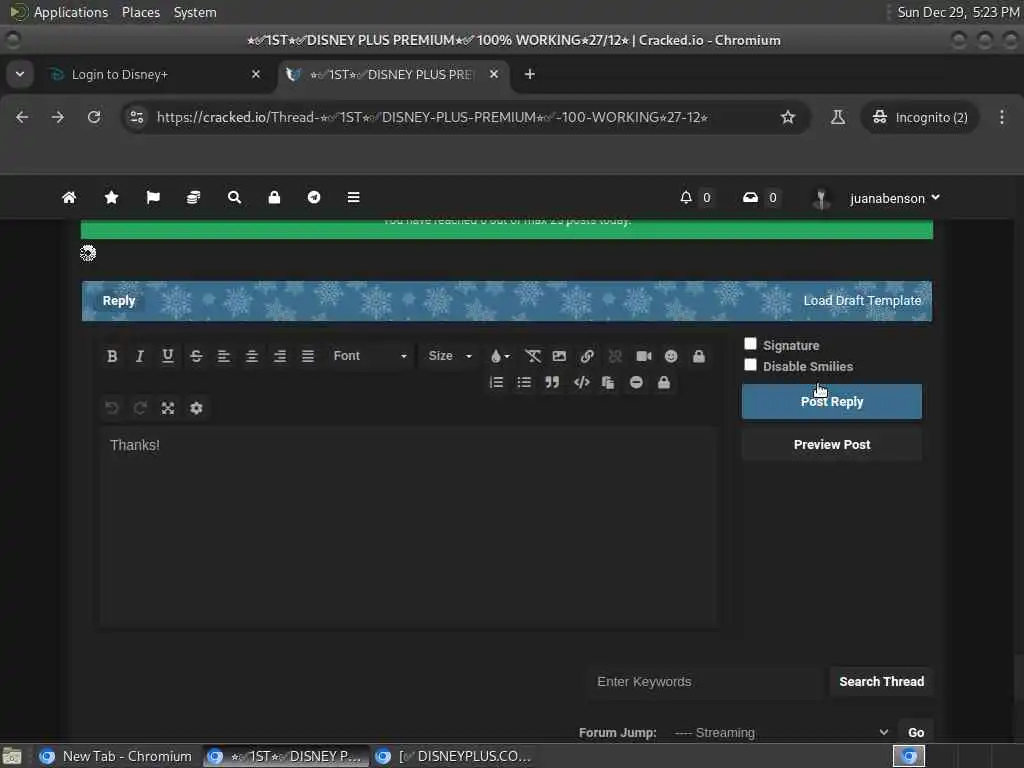Viewport: 1024px width, 768px height.
Task: Align text left in reply editor
Action: (x=223, y=356)
